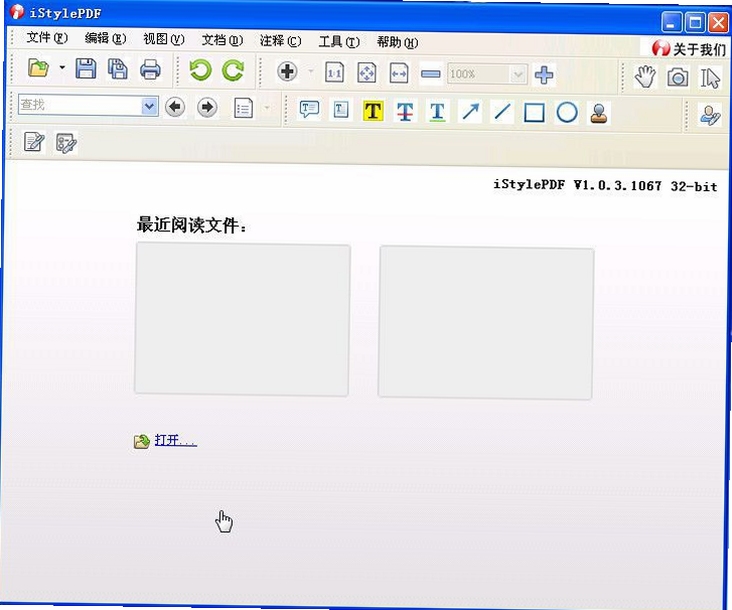Click the 关于我们 button
The height and width of the screenshot is (610, 732).
[689, 48]
